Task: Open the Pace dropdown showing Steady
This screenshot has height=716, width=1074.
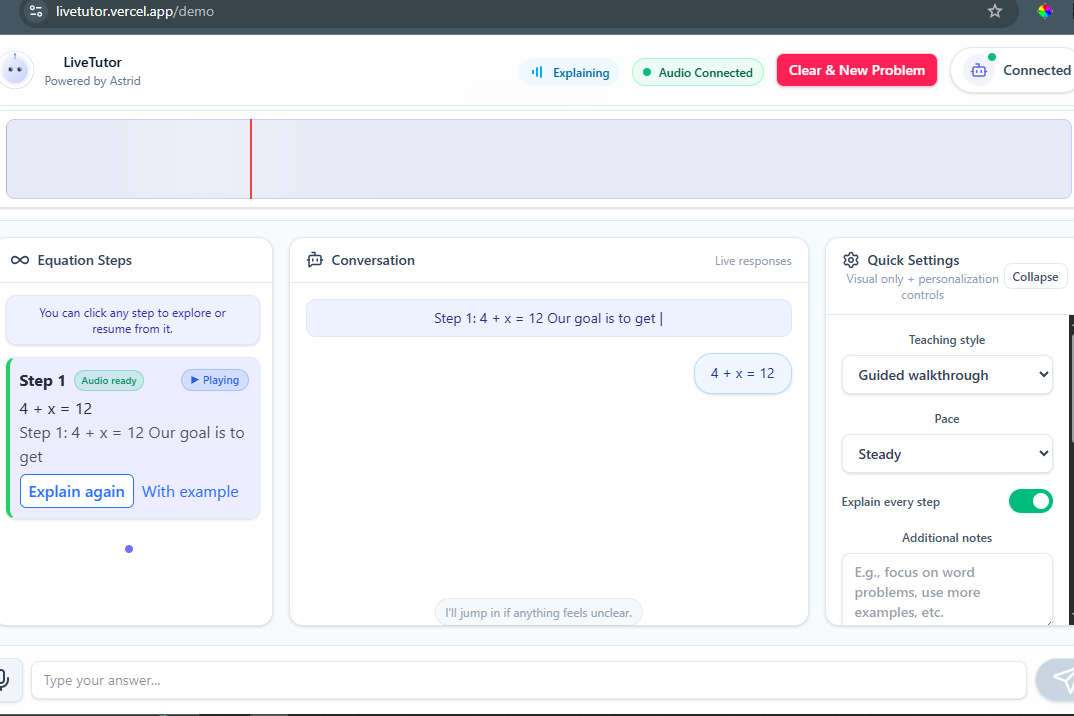Action: 947,454
